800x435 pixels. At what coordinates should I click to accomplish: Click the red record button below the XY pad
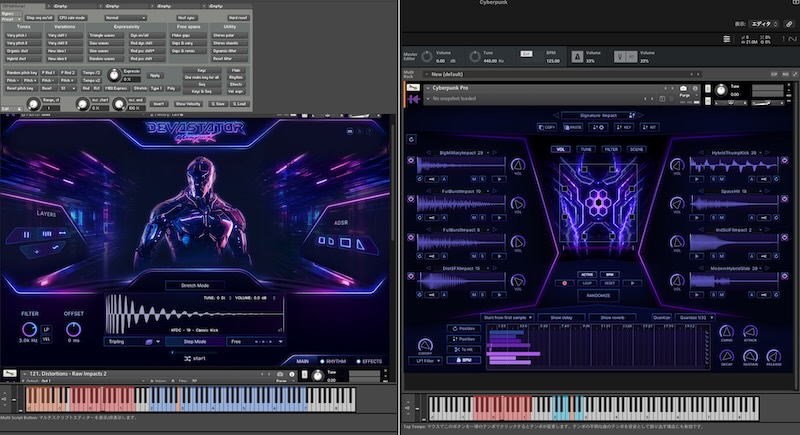point(564,283)
